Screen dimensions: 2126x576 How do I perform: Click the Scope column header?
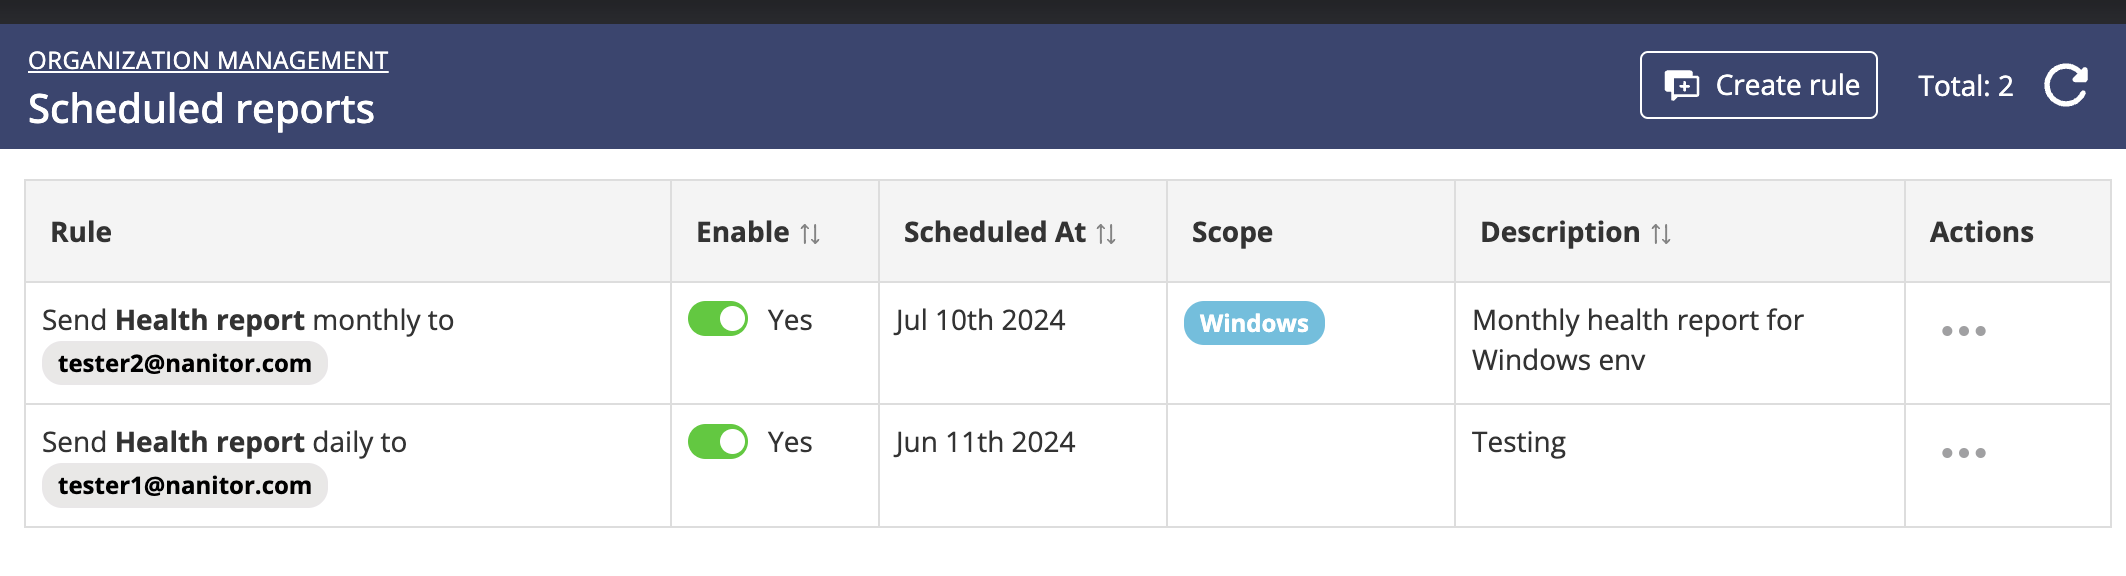1232,232
